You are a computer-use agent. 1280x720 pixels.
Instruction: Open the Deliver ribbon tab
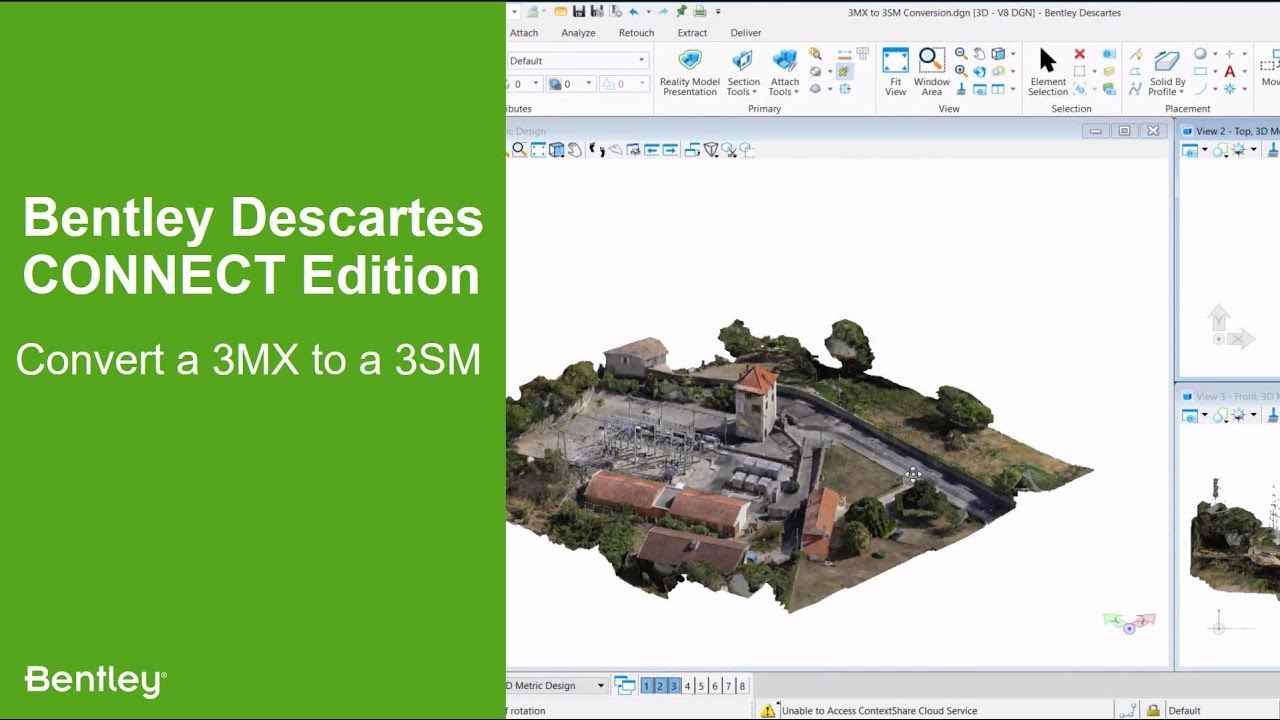pos(746,33)
